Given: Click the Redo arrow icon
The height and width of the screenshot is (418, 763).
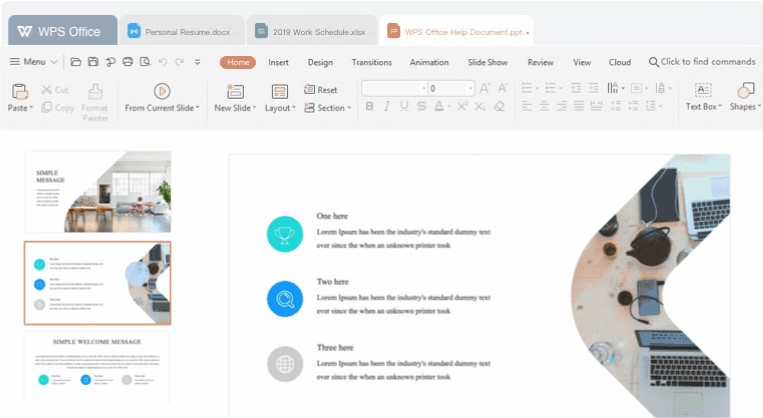Looking at the screenshot, I should point(180,62).
